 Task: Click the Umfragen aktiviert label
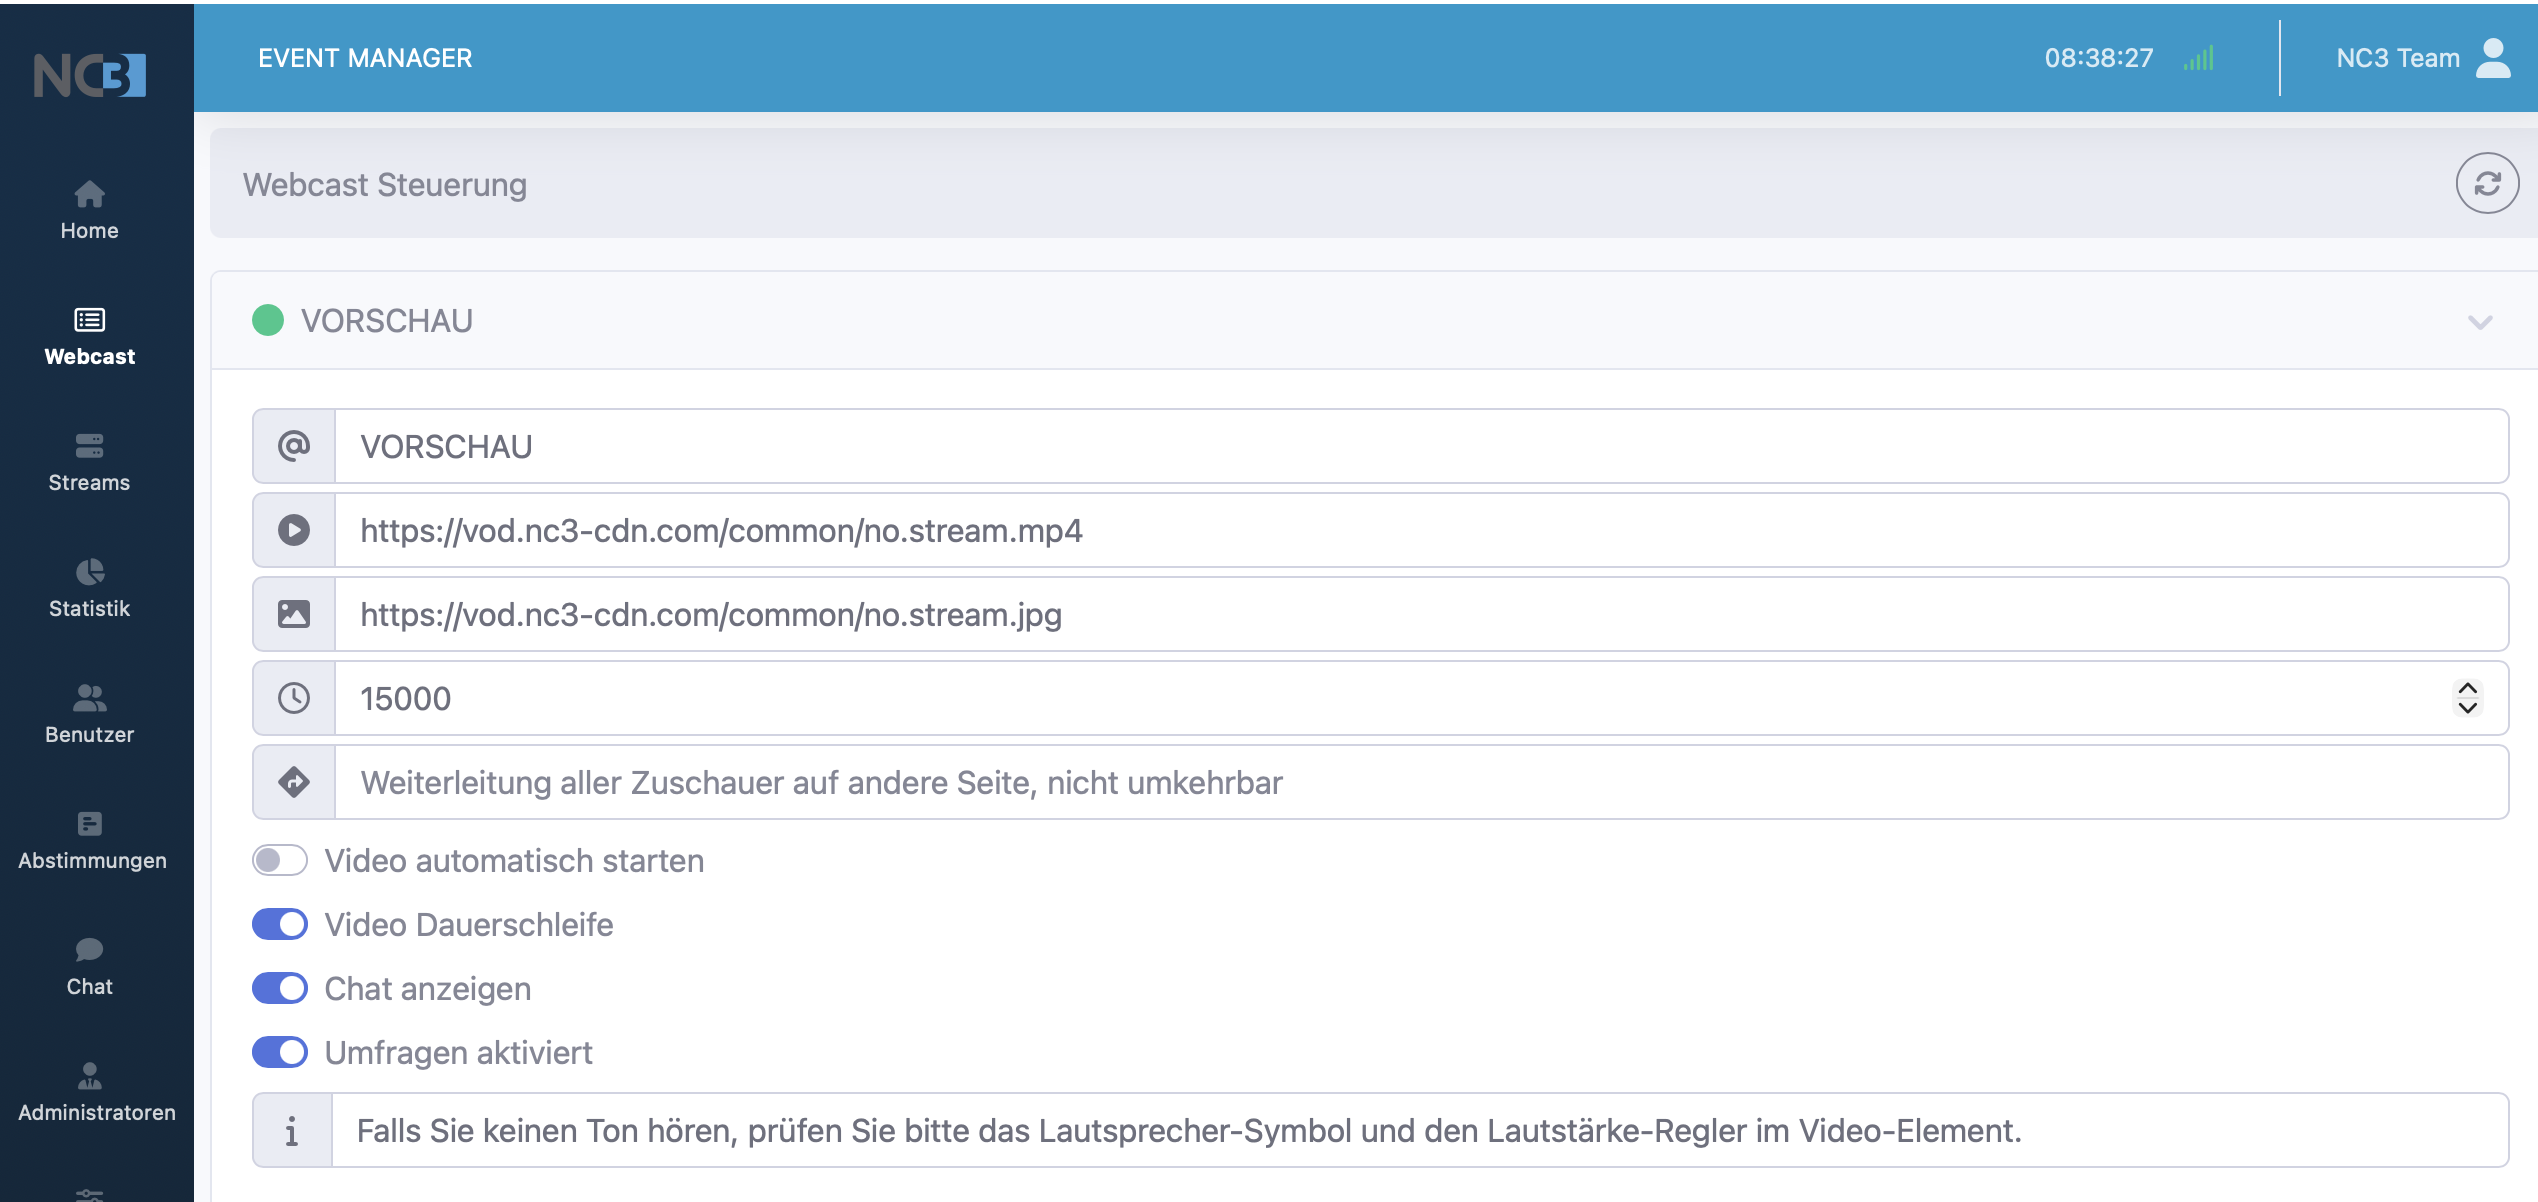pyautogui.click(x=459, y=1053)
